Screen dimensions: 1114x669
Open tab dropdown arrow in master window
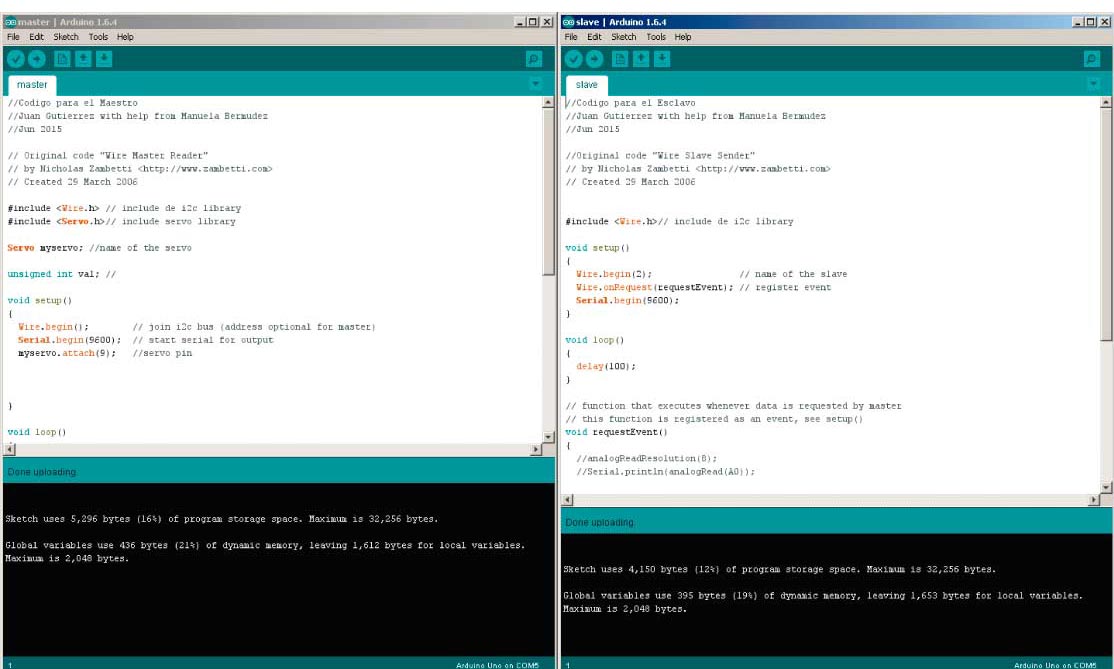pos(536,84)
